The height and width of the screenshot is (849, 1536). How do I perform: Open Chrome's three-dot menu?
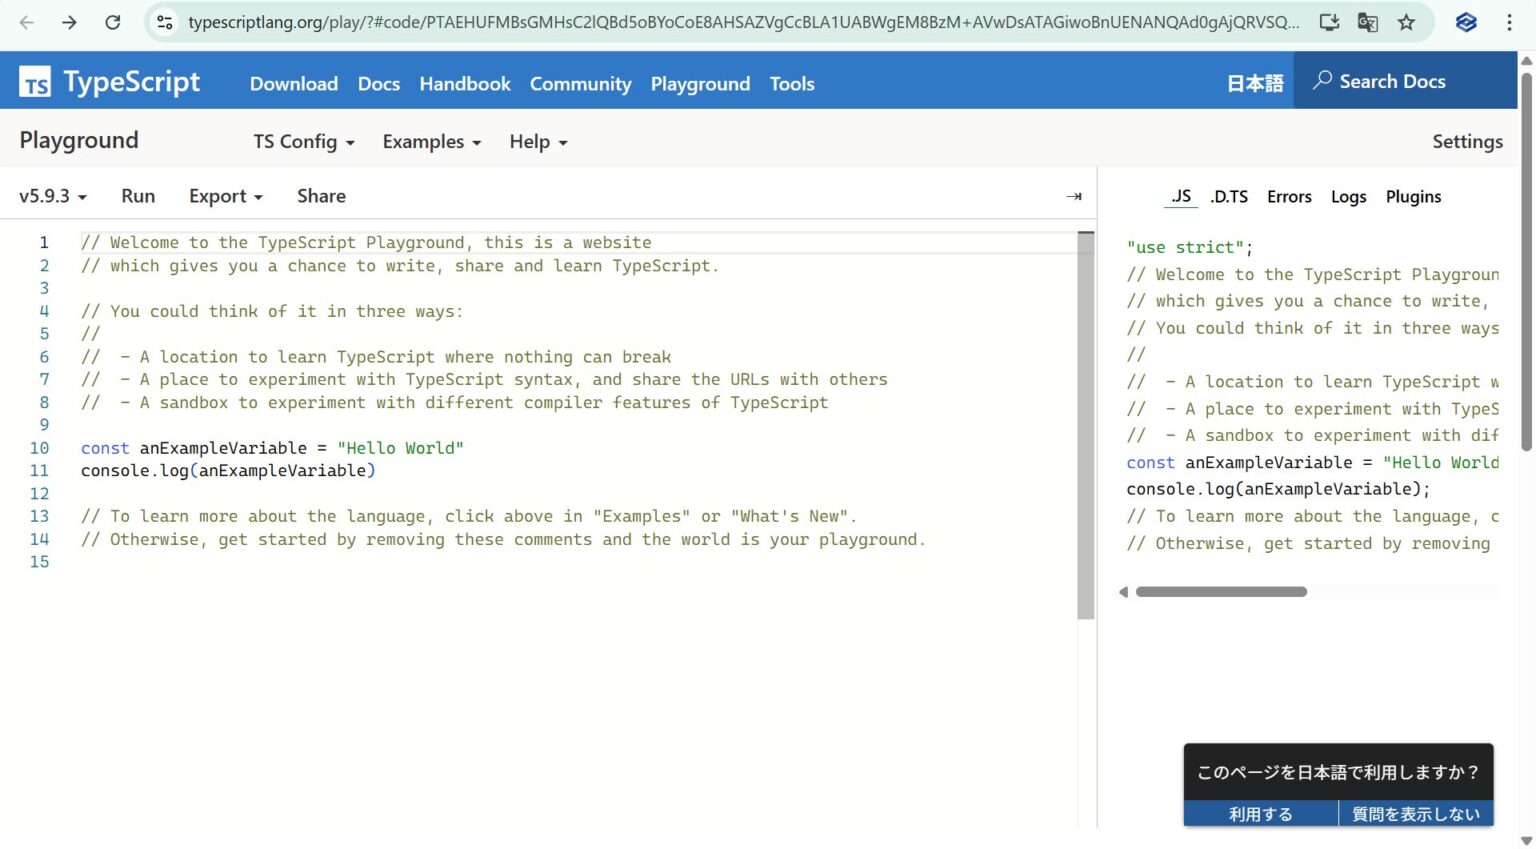pyautogui.click(x=1512, y=22)
